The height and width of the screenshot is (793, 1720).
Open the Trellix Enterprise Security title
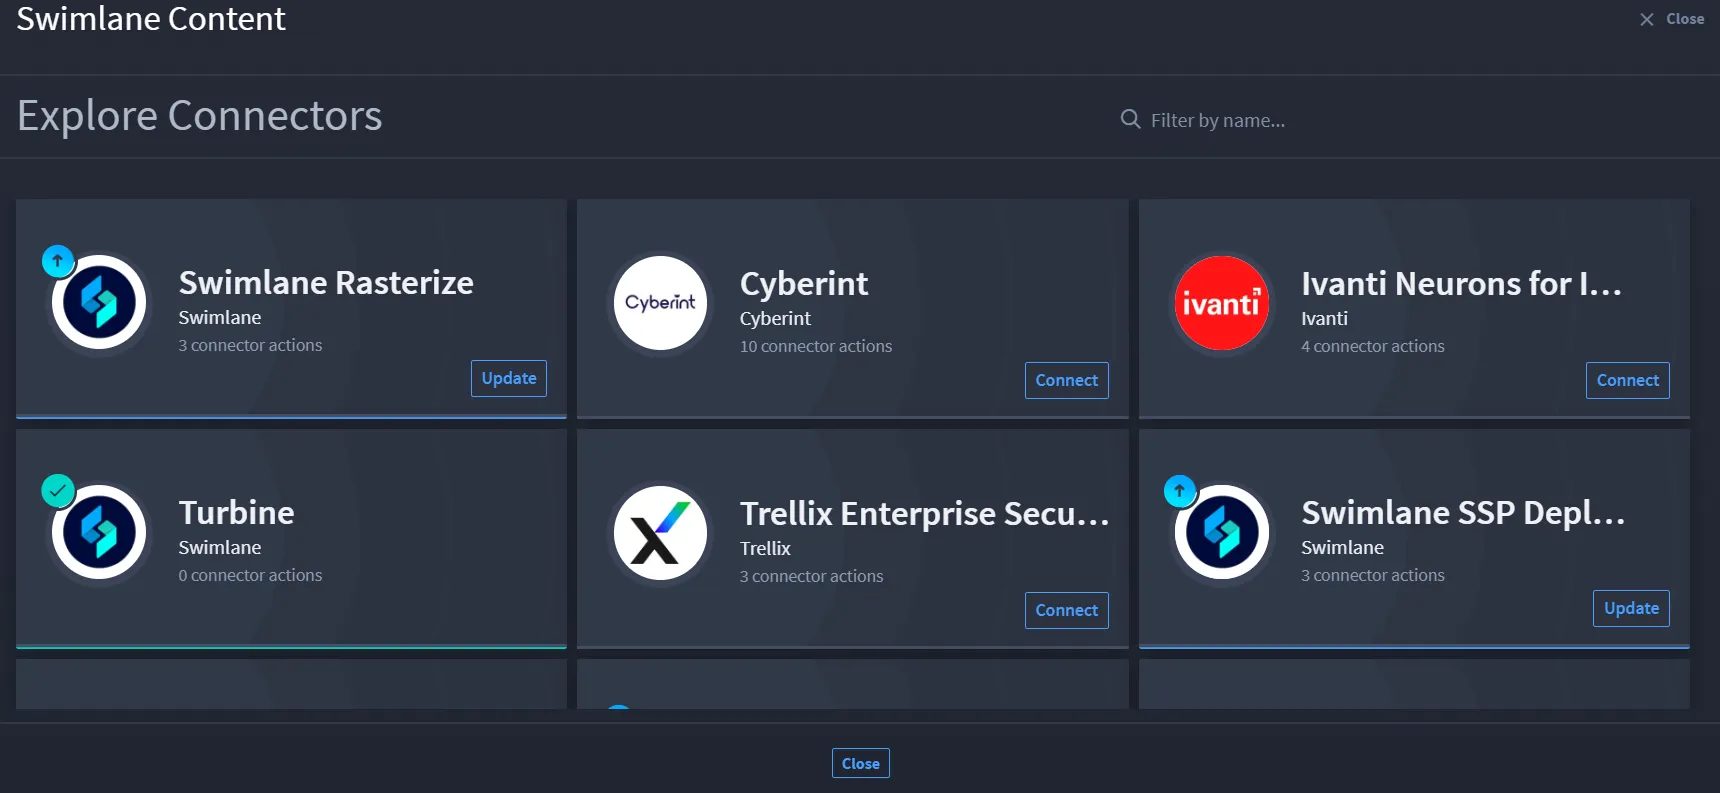coord(925,514)
